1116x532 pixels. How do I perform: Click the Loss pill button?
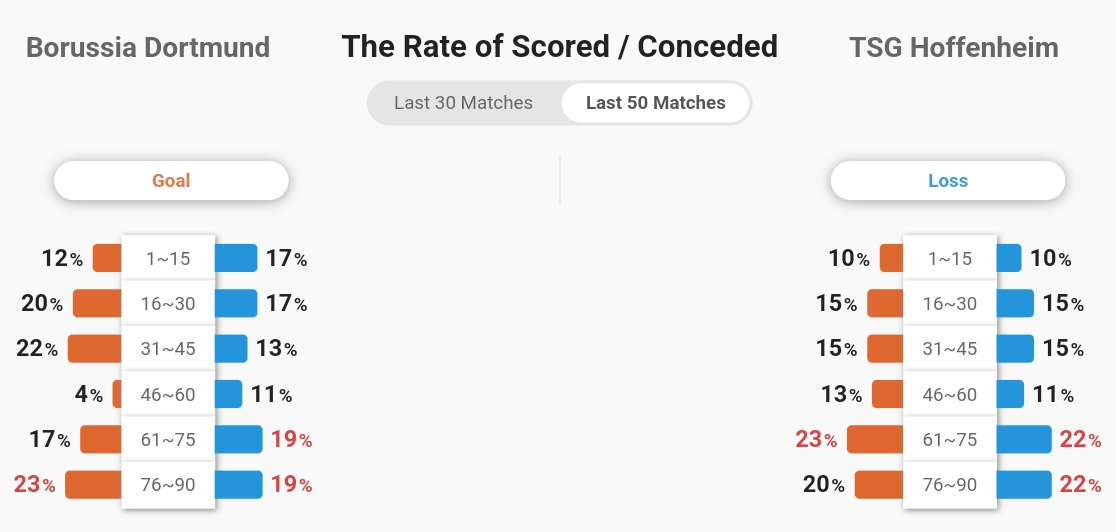coord(948,180)
